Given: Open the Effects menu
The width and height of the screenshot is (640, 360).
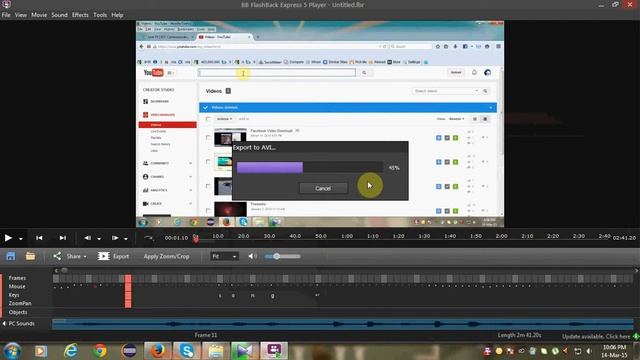Looking at the screenshot, I should (x=80, y=15).
